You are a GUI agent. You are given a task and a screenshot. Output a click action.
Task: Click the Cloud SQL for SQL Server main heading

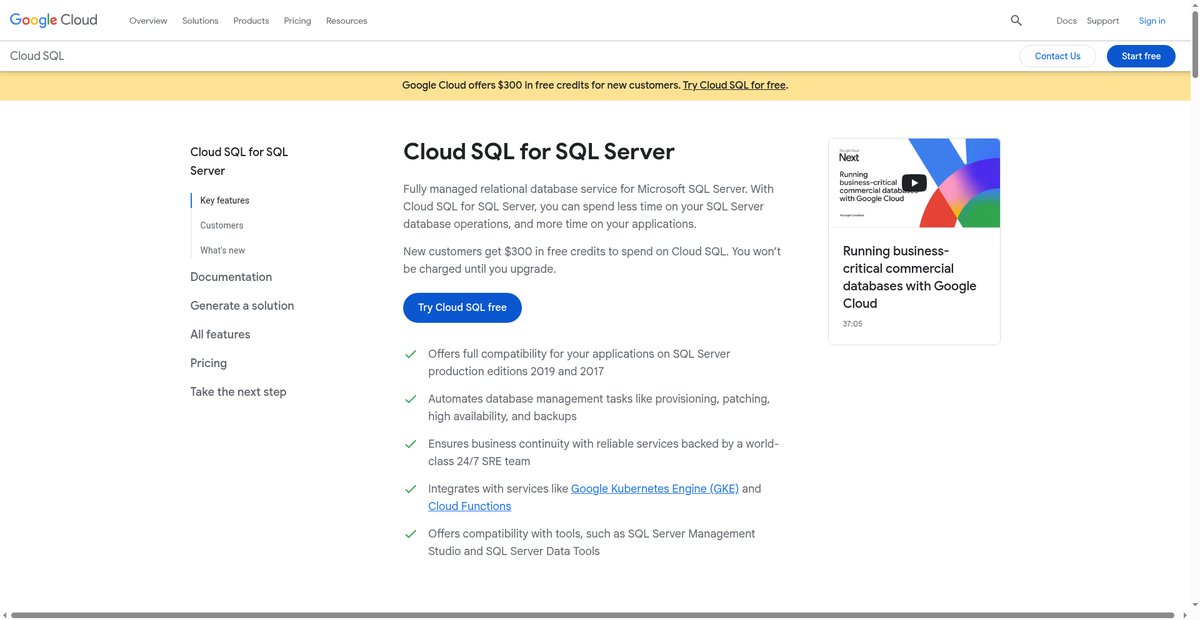point(539,152)
